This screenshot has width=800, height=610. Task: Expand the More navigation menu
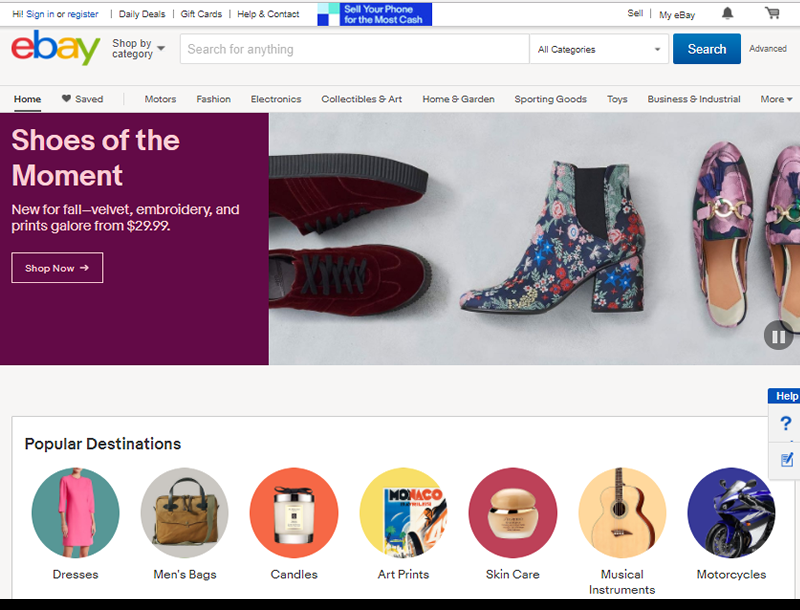point(776,99)
